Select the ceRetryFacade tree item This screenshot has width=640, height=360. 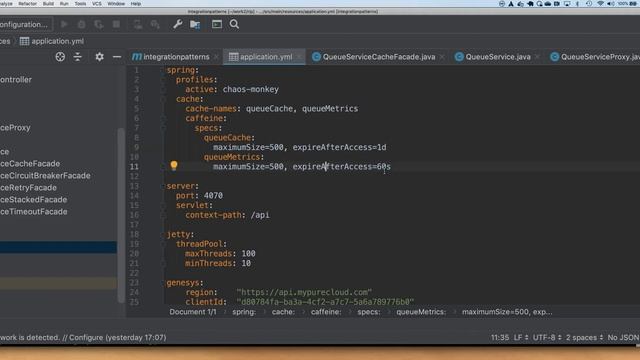coord(28,188)
